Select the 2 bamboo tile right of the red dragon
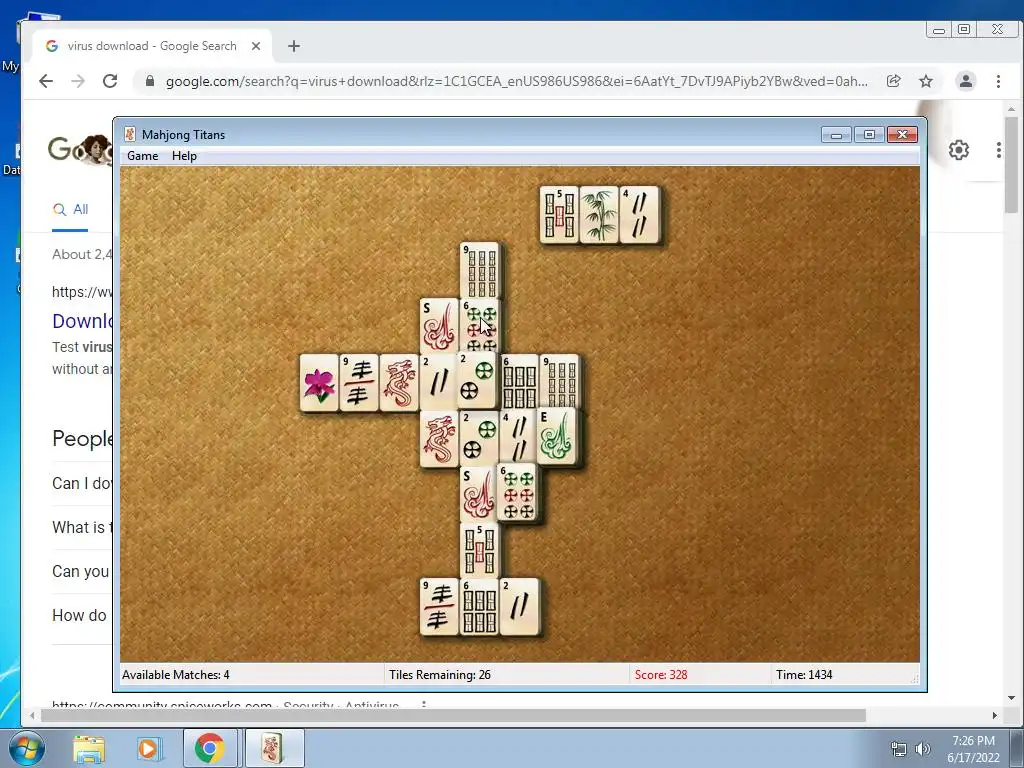This screenshot has width=1024, height=768. tap(439, 383)
